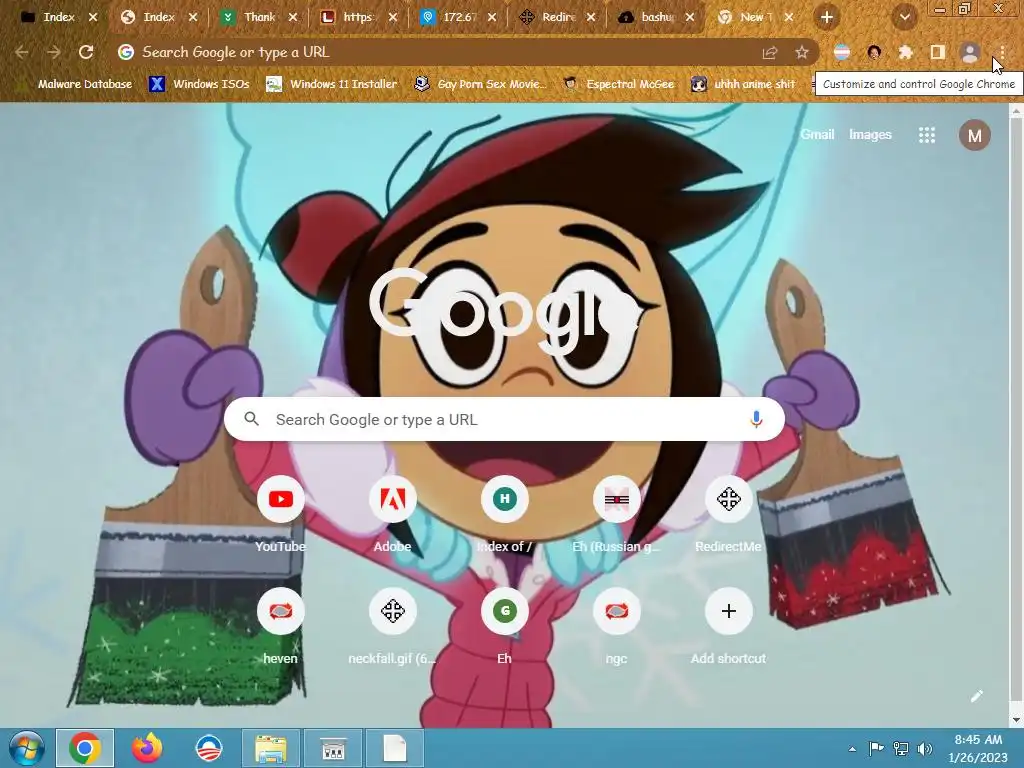The width and height of the screenshot is (1024, 768).
Task: Open a new tab with plus button
Action: [x=826, y=18]
